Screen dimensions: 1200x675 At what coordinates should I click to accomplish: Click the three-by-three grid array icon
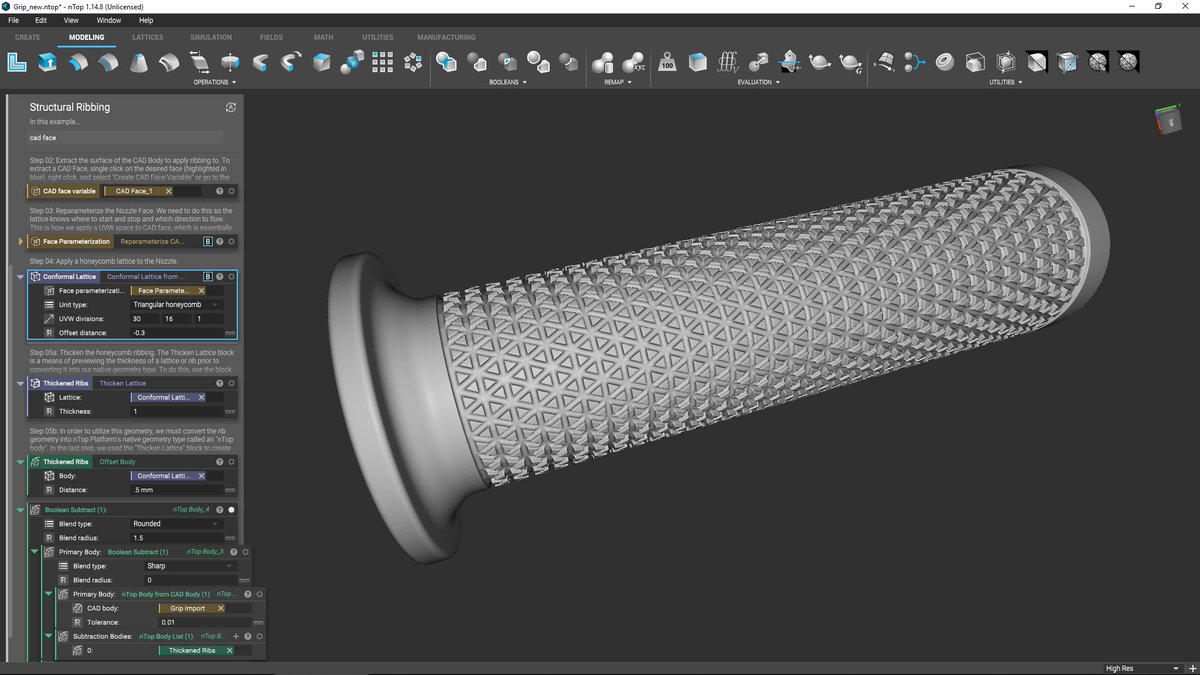pyautogui.click(x=382, y=63)
